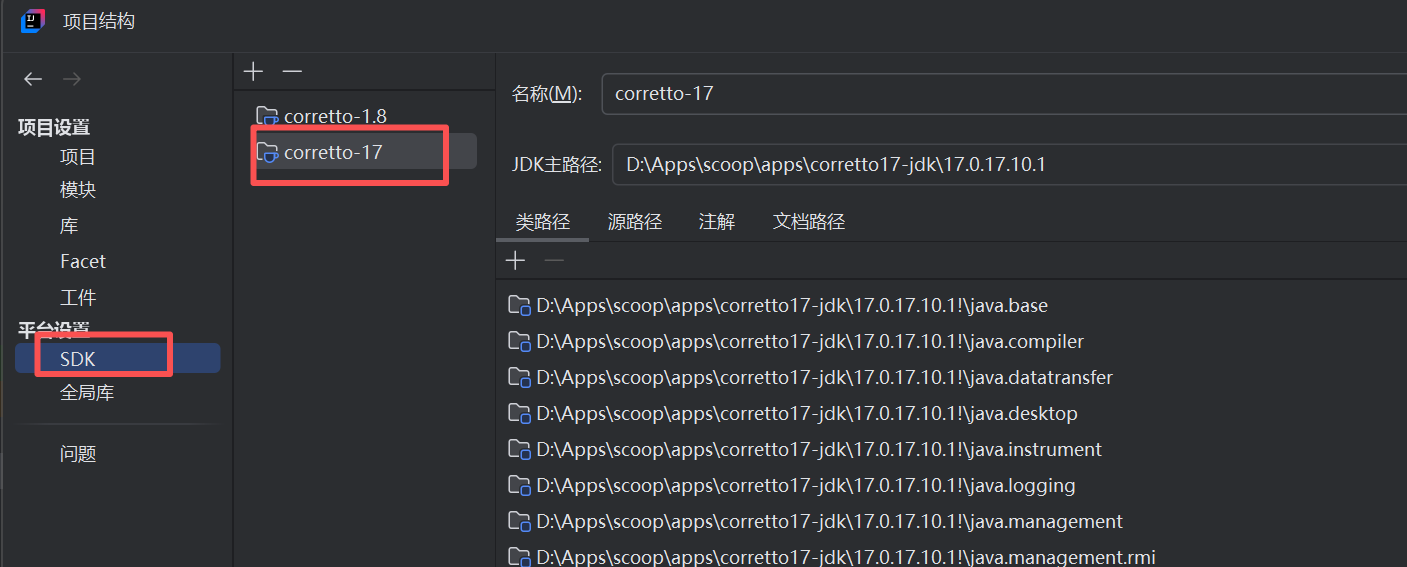Click the 名称(M) label
This screenshot has width=1407, height=567.
tap(547, 94)
